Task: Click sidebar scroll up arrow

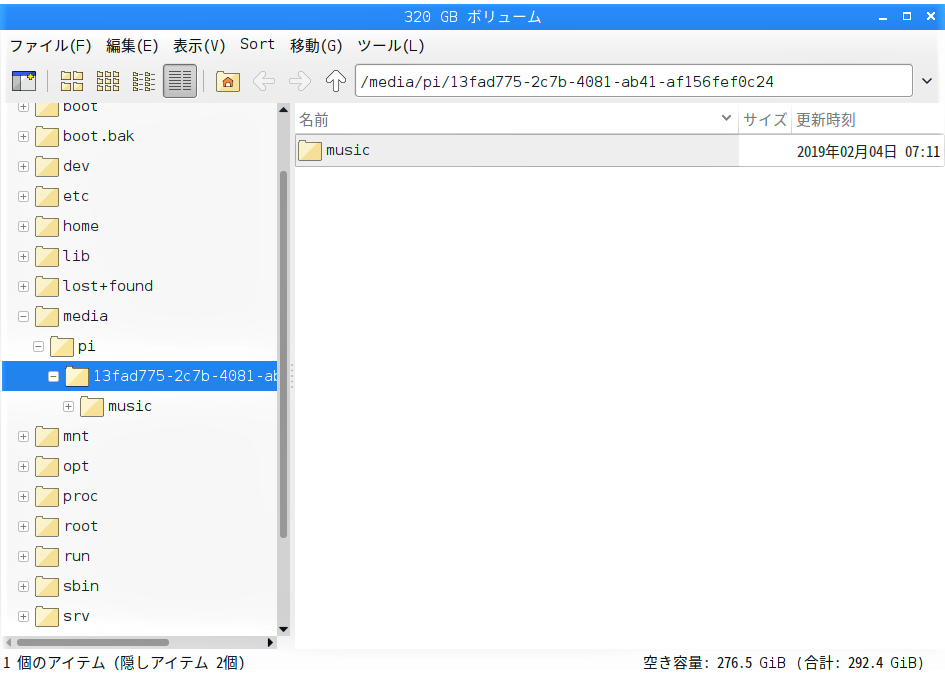Action: coord(283,110)
